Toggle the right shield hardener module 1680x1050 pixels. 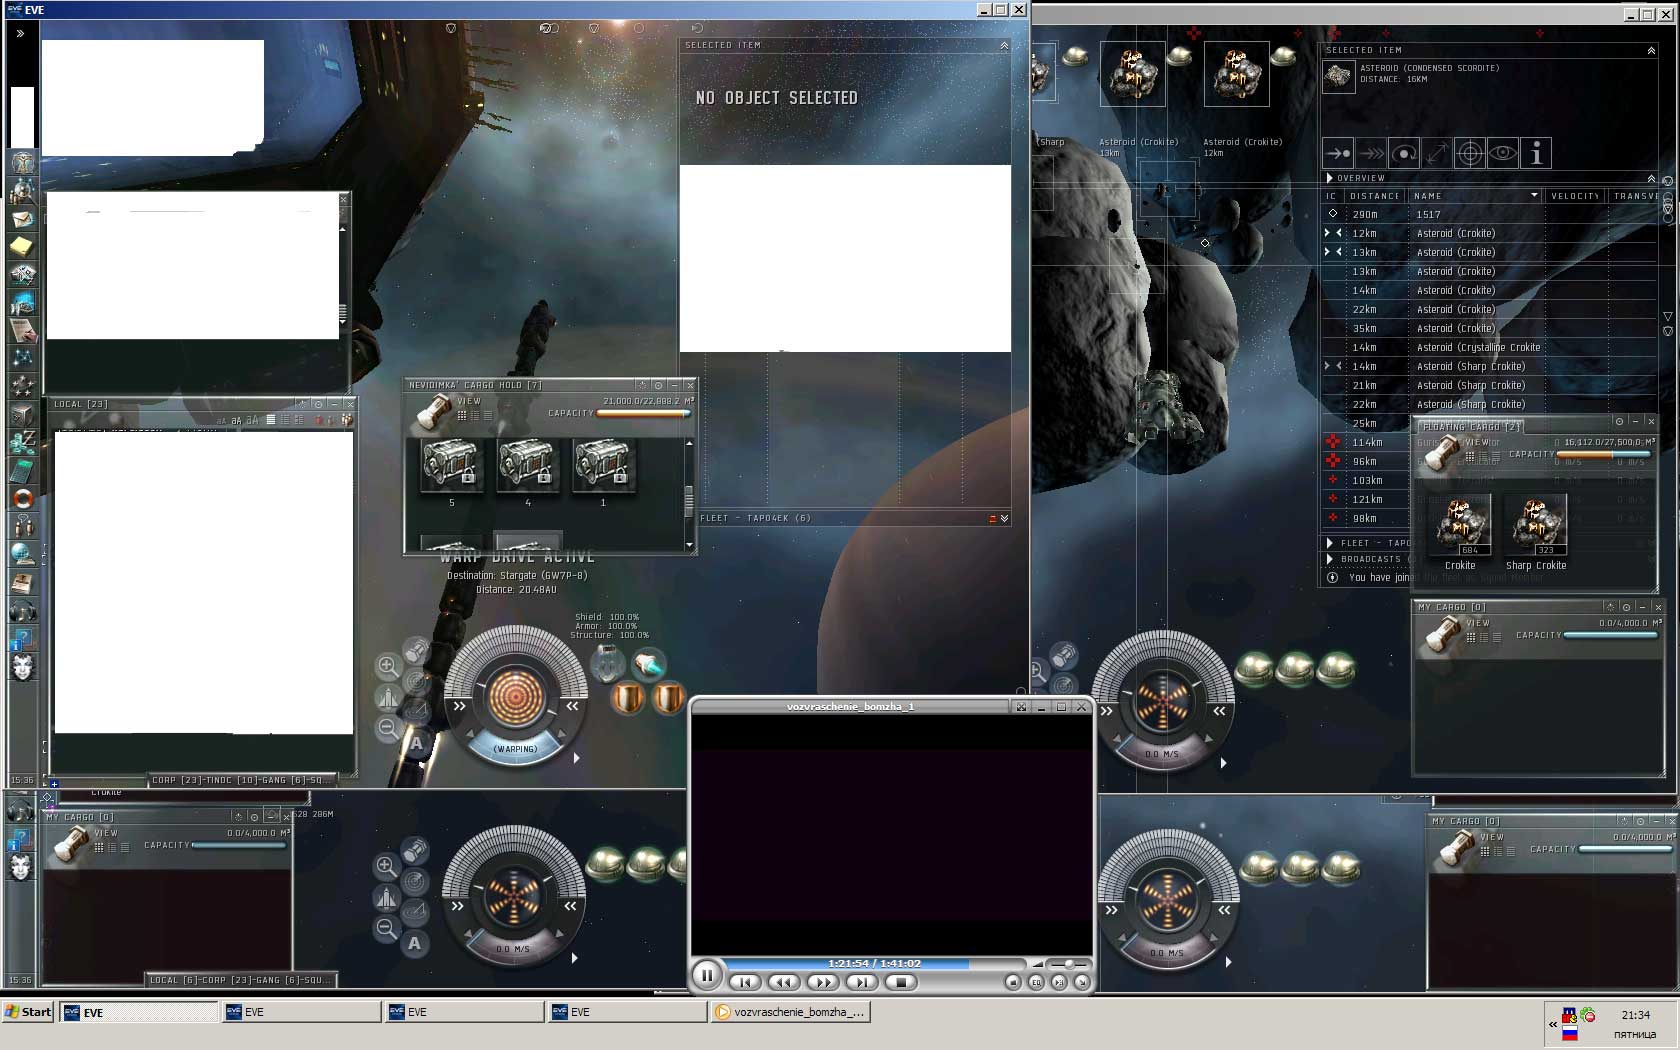(668, 698)
